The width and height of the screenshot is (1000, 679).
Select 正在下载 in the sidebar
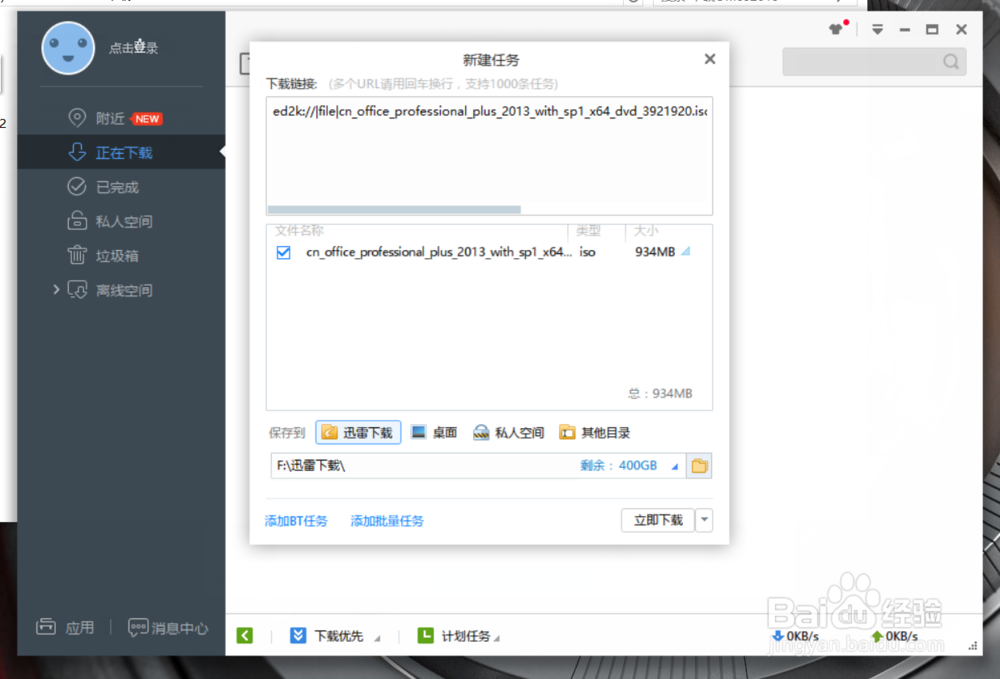click(x=121, y=152)
